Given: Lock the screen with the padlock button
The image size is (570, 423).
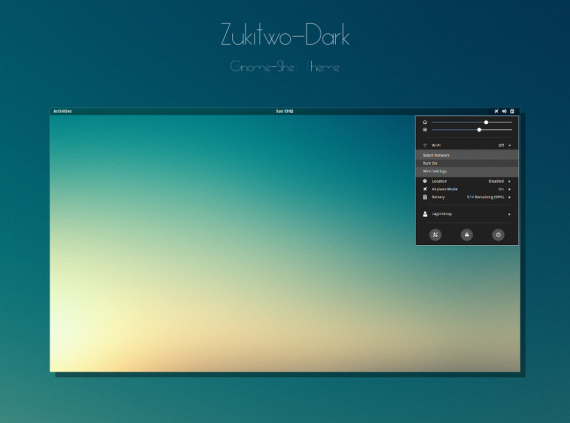Looking at the screenshot, I should 467,235.
